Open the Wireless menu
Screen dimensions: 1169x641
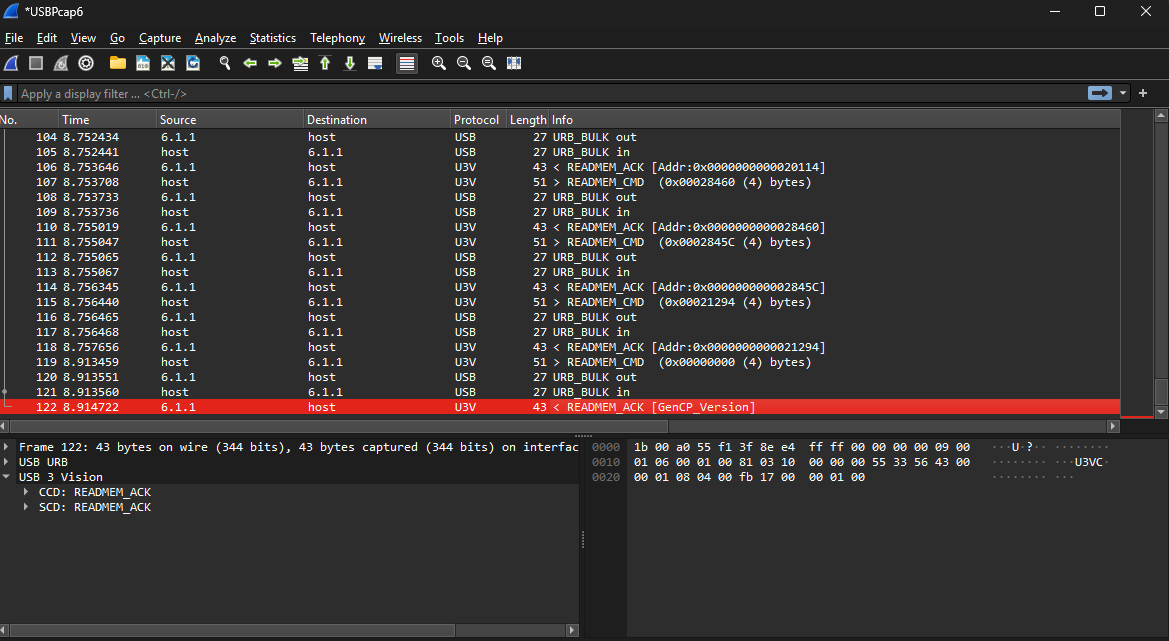(400, 38)
